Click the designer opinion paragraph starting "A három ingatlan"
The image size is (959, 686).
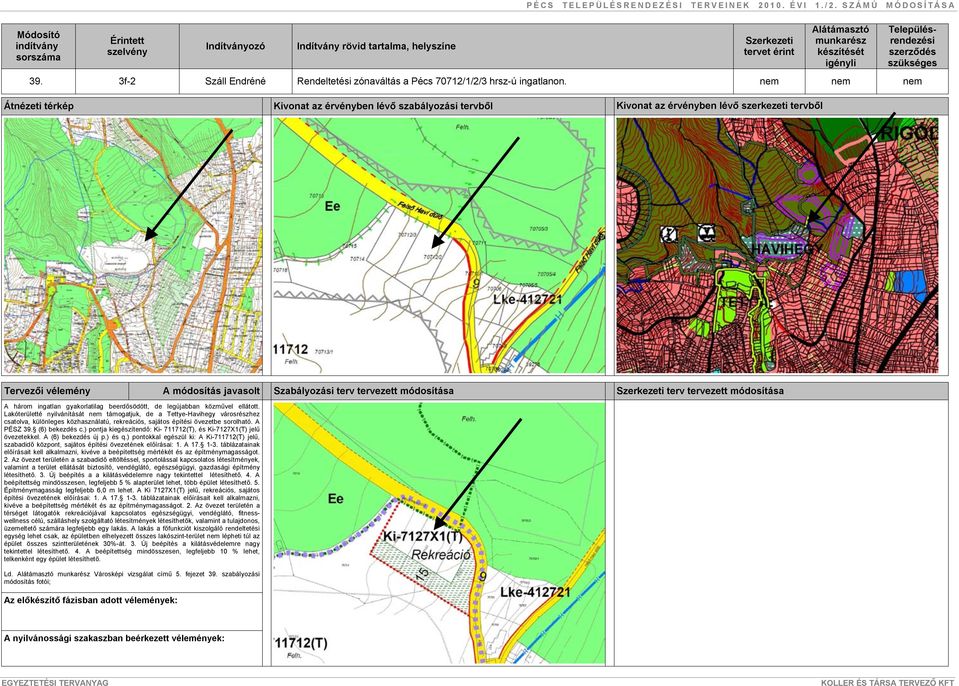coord(131,482)
